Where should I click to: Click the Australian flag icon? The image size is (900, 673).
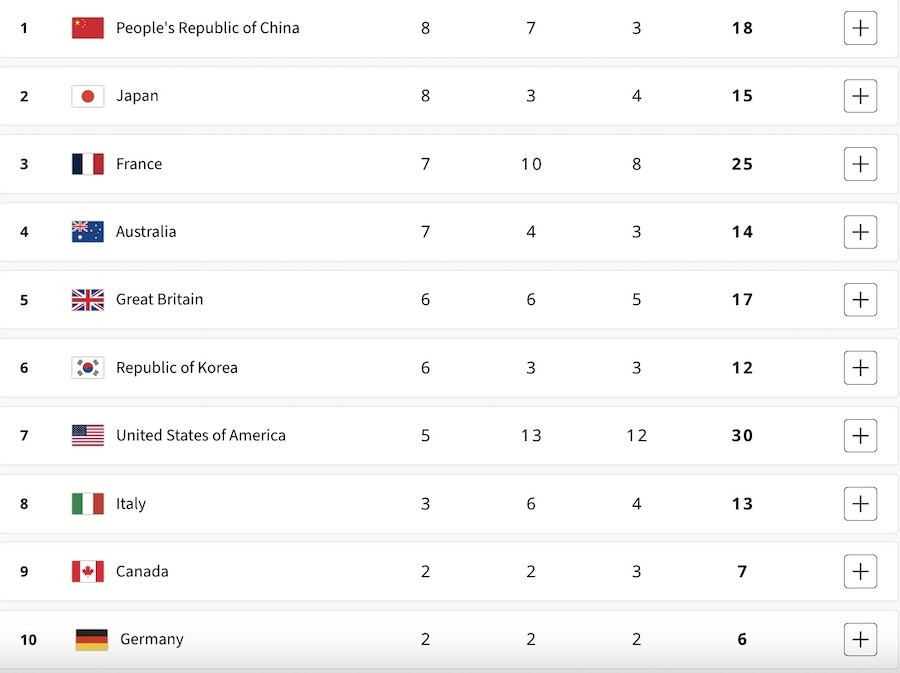88,232
